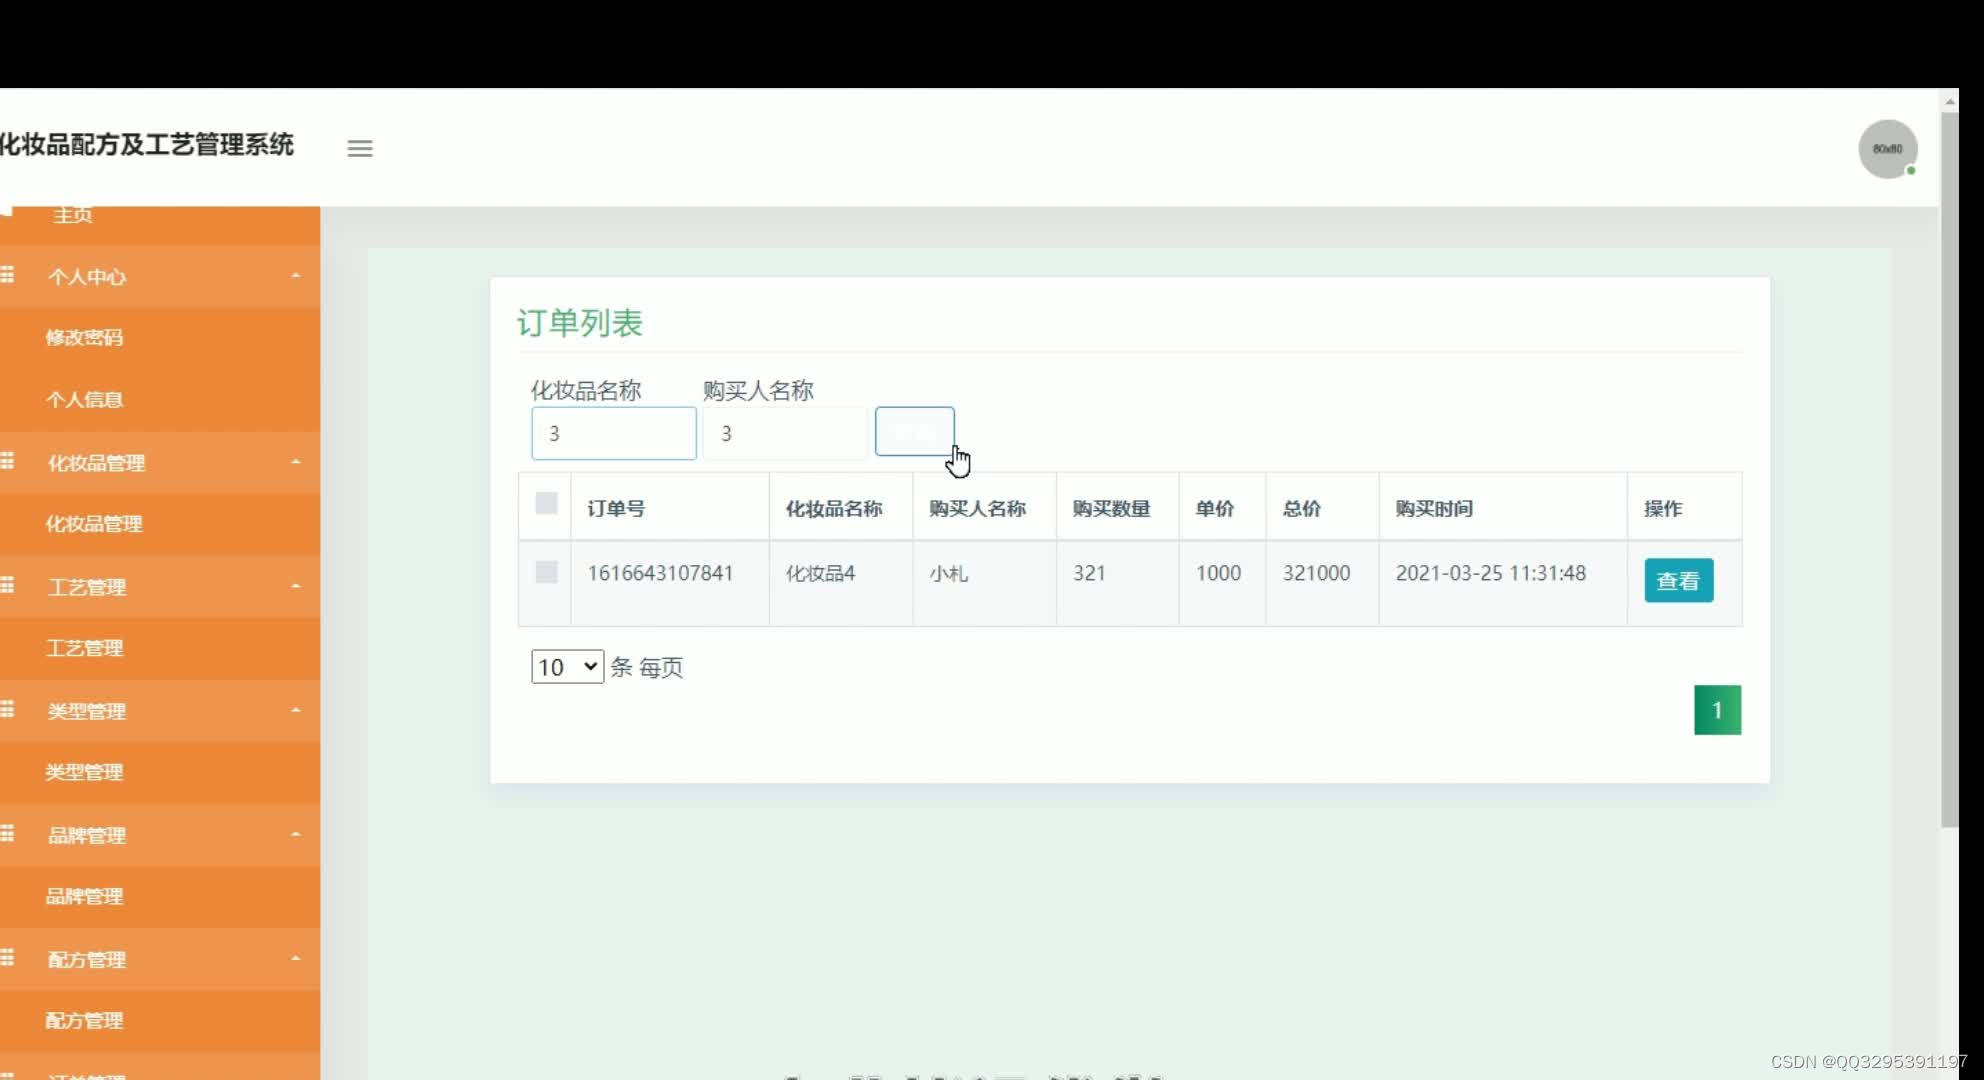
Task: Open the 类型管理 submenu item
Action: pyautogui.click(x=84, y=772)
